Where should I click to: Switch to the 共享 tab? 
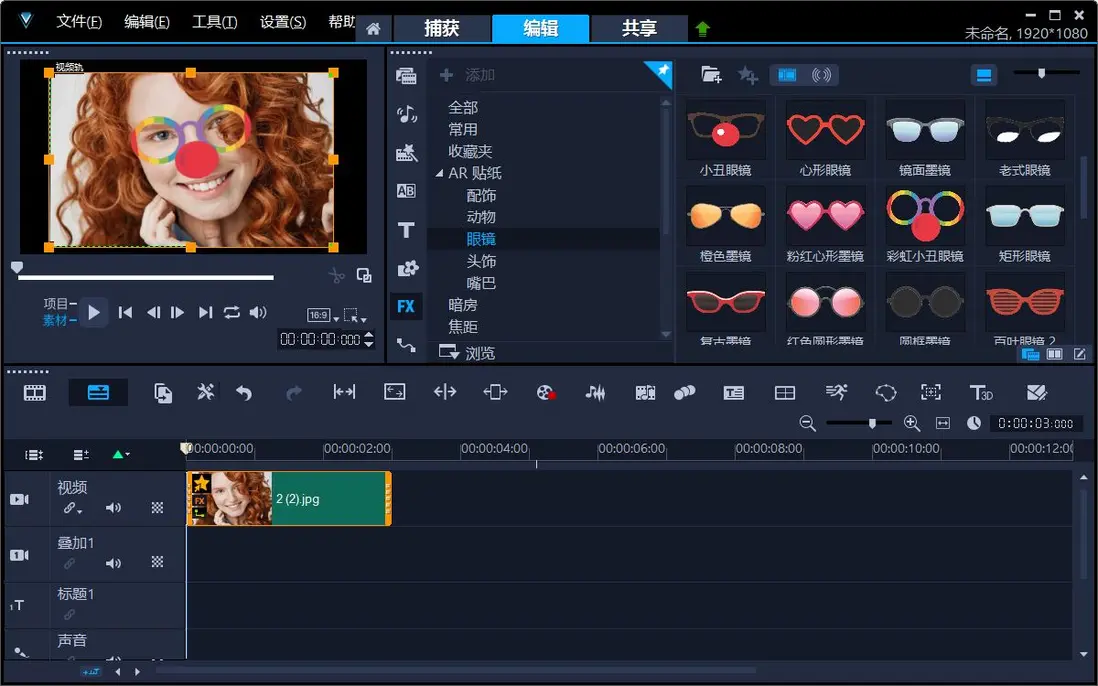click(639, 28)
